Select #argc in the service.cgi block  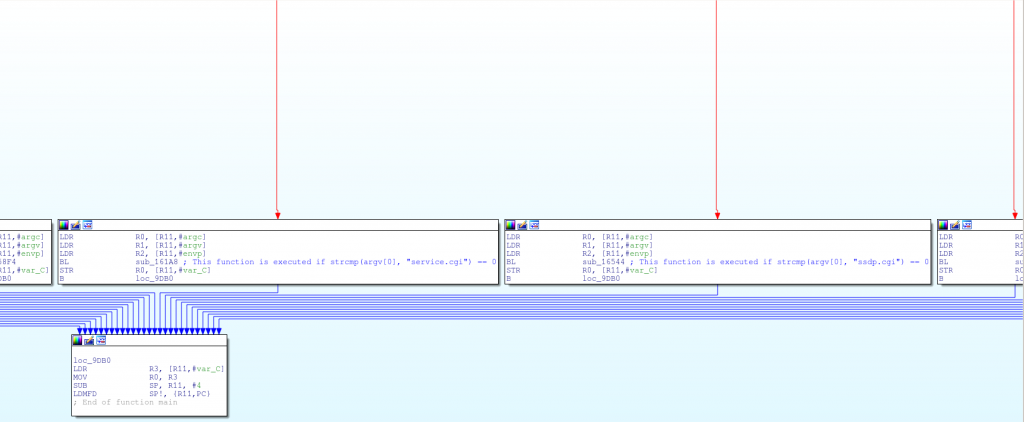[x=192, y=237]
